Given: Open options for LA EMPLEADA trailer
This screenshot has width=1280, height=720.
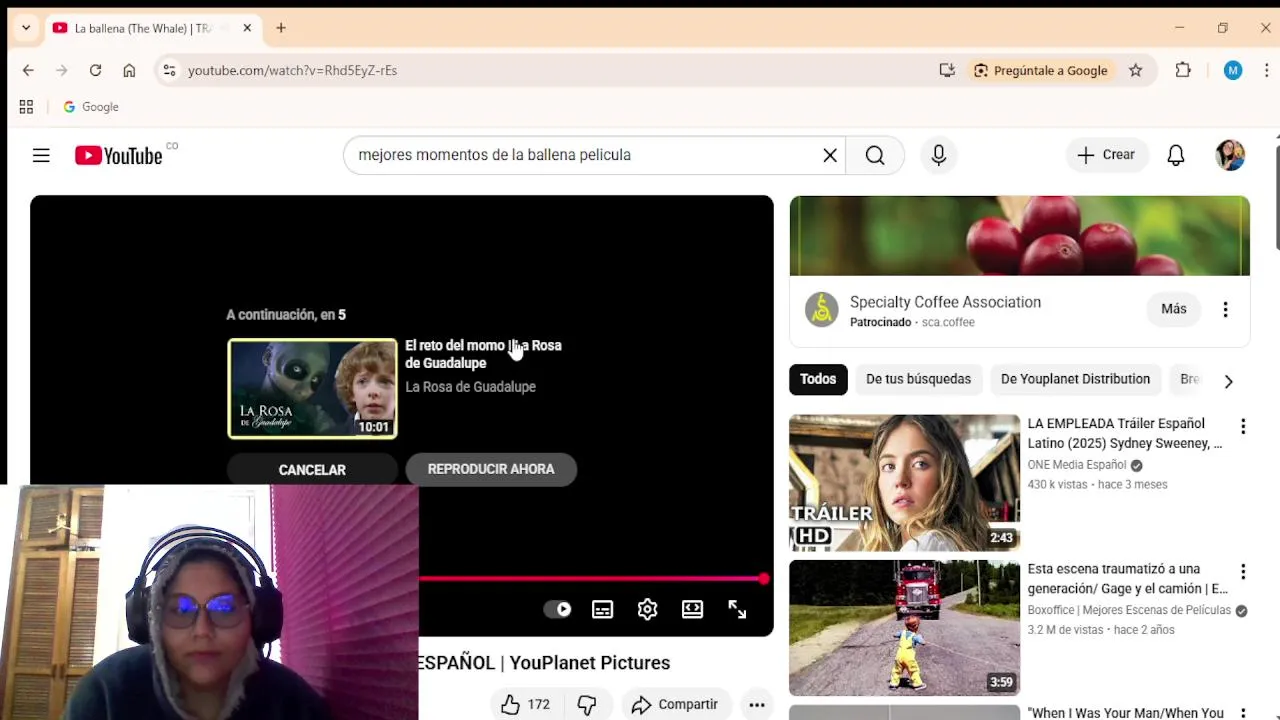Looking at the screenshot, I should (1243, 426).
